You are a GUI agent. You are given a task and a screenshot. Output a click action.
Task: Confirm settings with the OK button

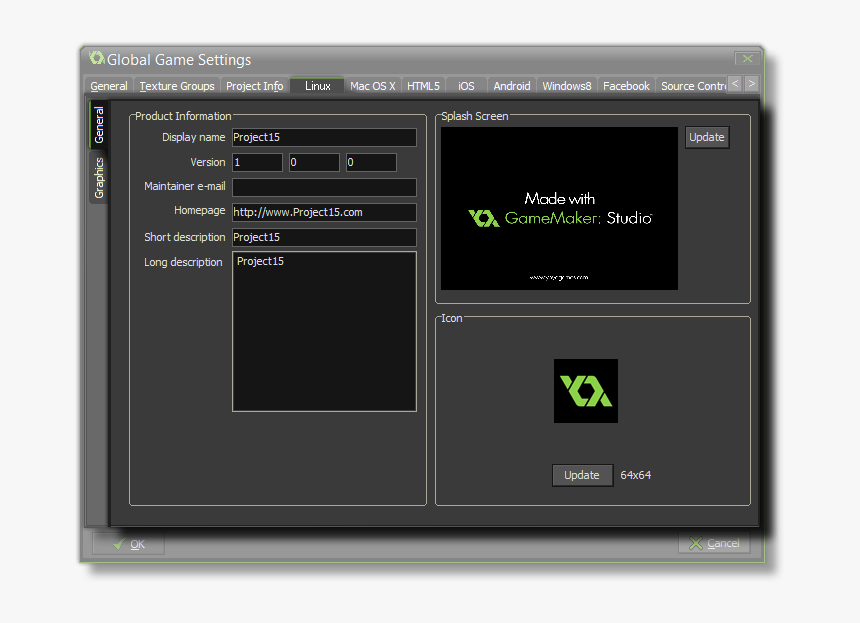point(128,544)
